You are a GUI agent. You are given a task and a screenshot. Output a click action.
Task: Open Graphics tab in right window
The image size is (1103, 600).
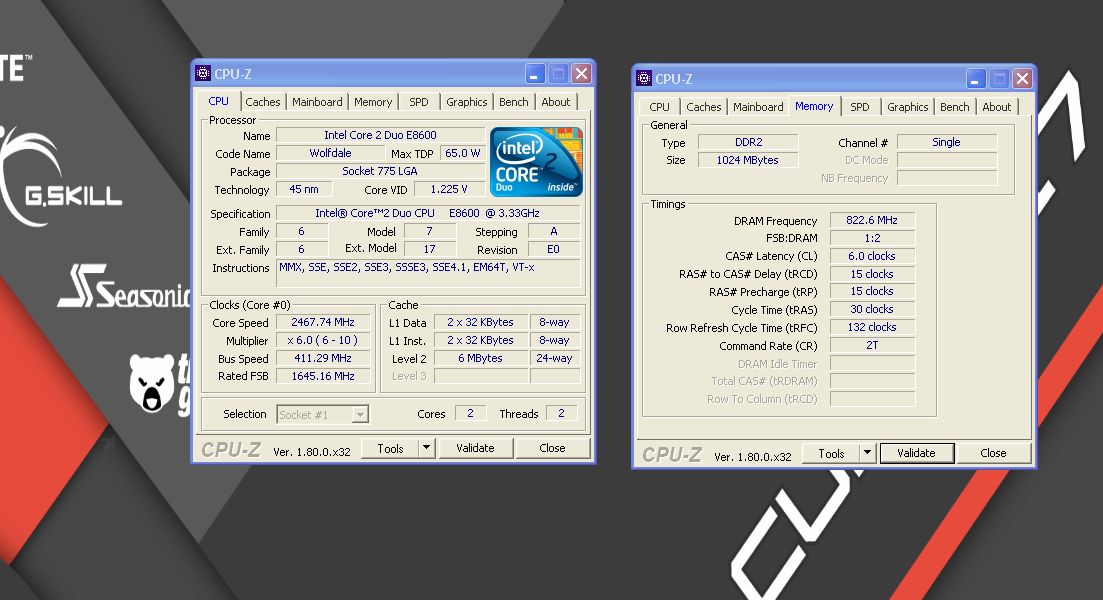907,107
